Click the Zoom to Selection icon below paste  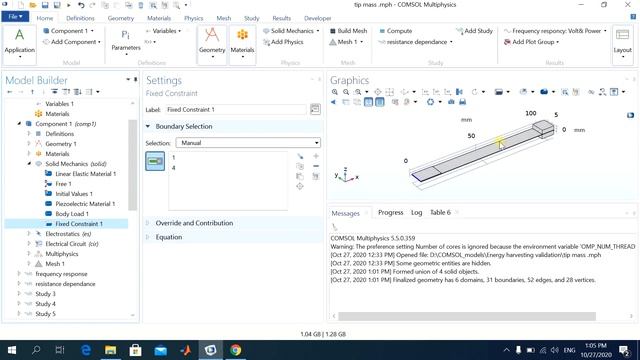click(x=300, y=187)
